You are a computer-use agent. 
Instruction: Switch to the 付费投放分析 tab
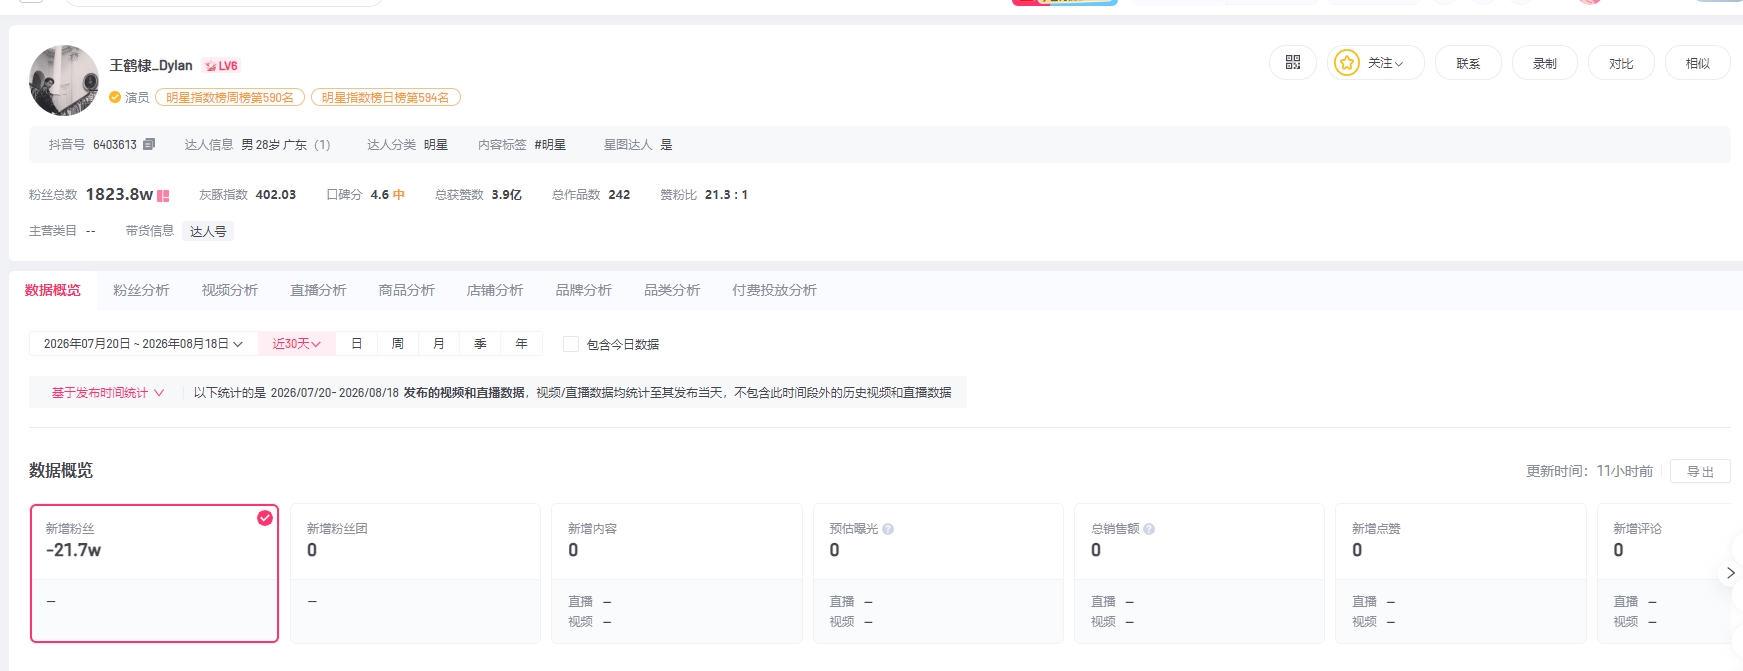775,290
